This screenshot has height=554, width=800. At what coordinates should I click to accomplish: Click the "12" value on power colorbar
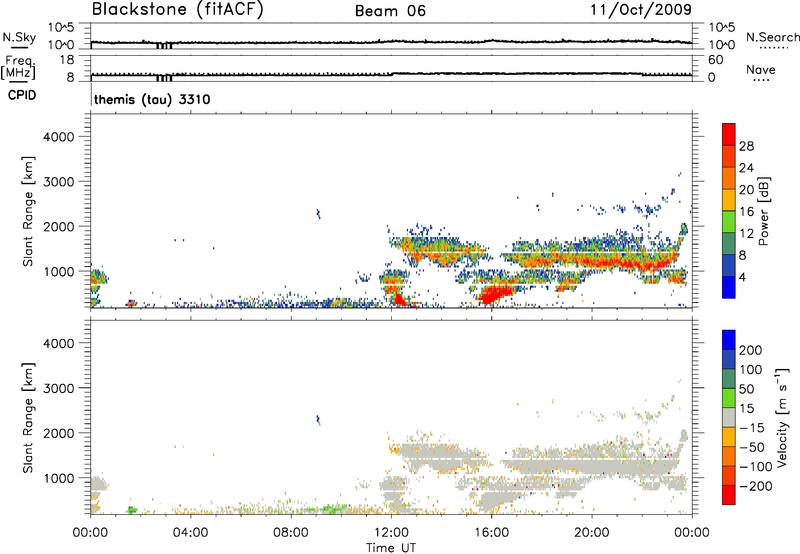pos(746,234)
